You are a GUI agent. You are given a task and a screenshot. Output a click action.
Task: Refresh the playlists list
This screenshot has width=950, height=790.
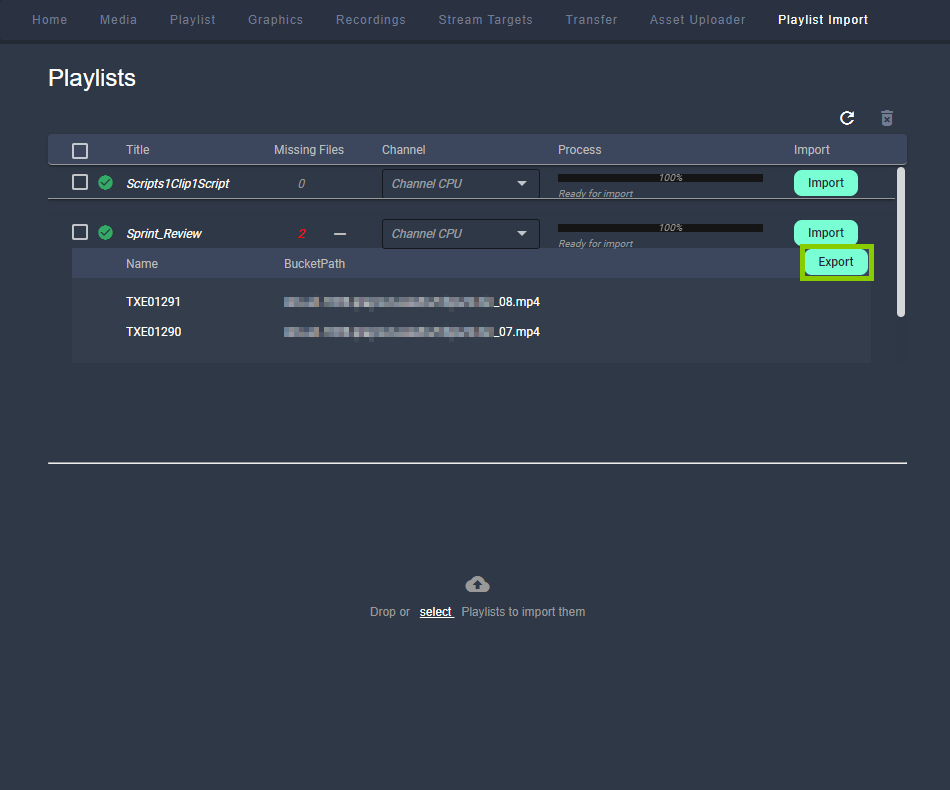pos(847,118)
